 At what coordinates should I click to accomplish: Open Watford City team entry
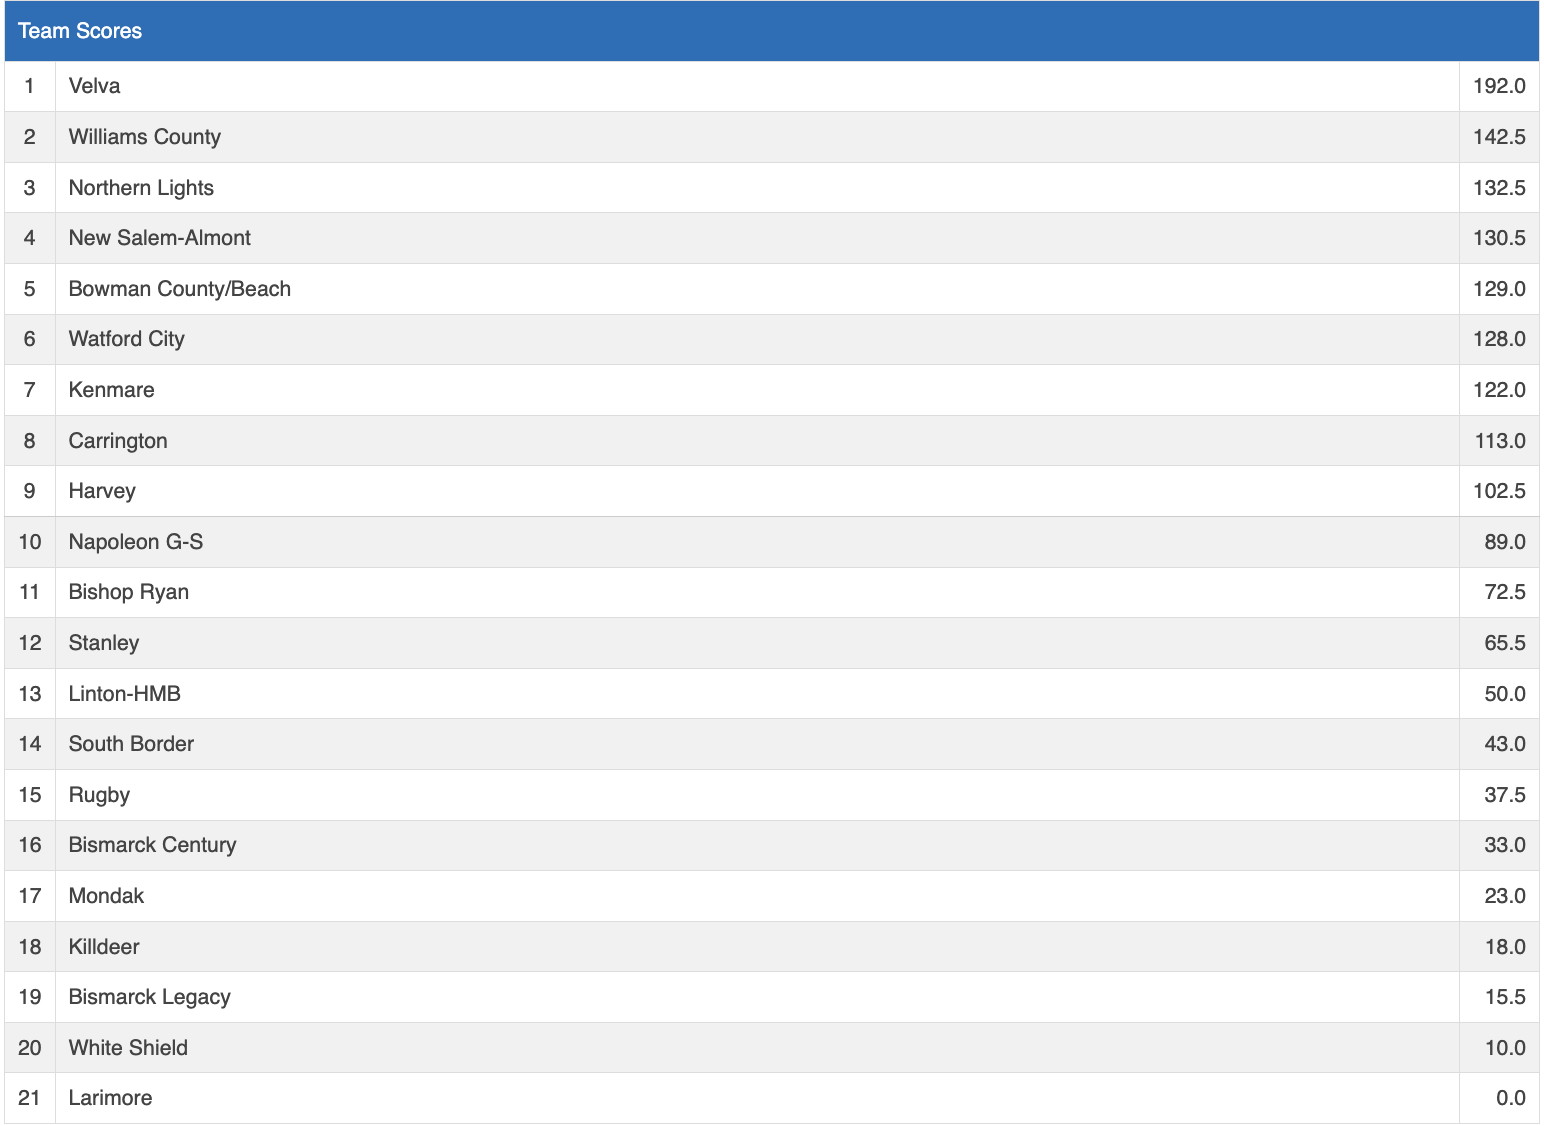pyautogui.click(x=126, y=339)
